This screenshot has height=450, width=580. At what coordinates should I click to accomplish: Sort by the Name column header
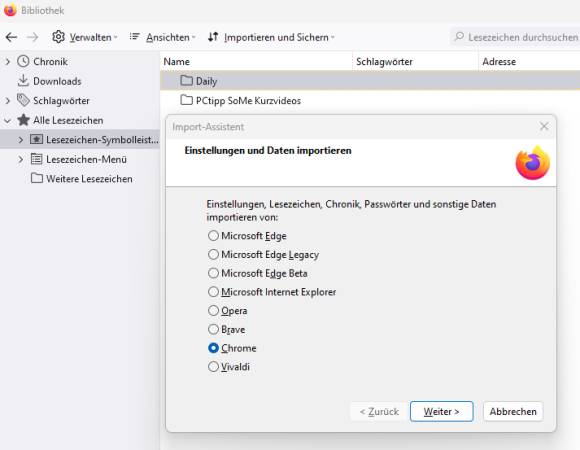coord(256,61)
